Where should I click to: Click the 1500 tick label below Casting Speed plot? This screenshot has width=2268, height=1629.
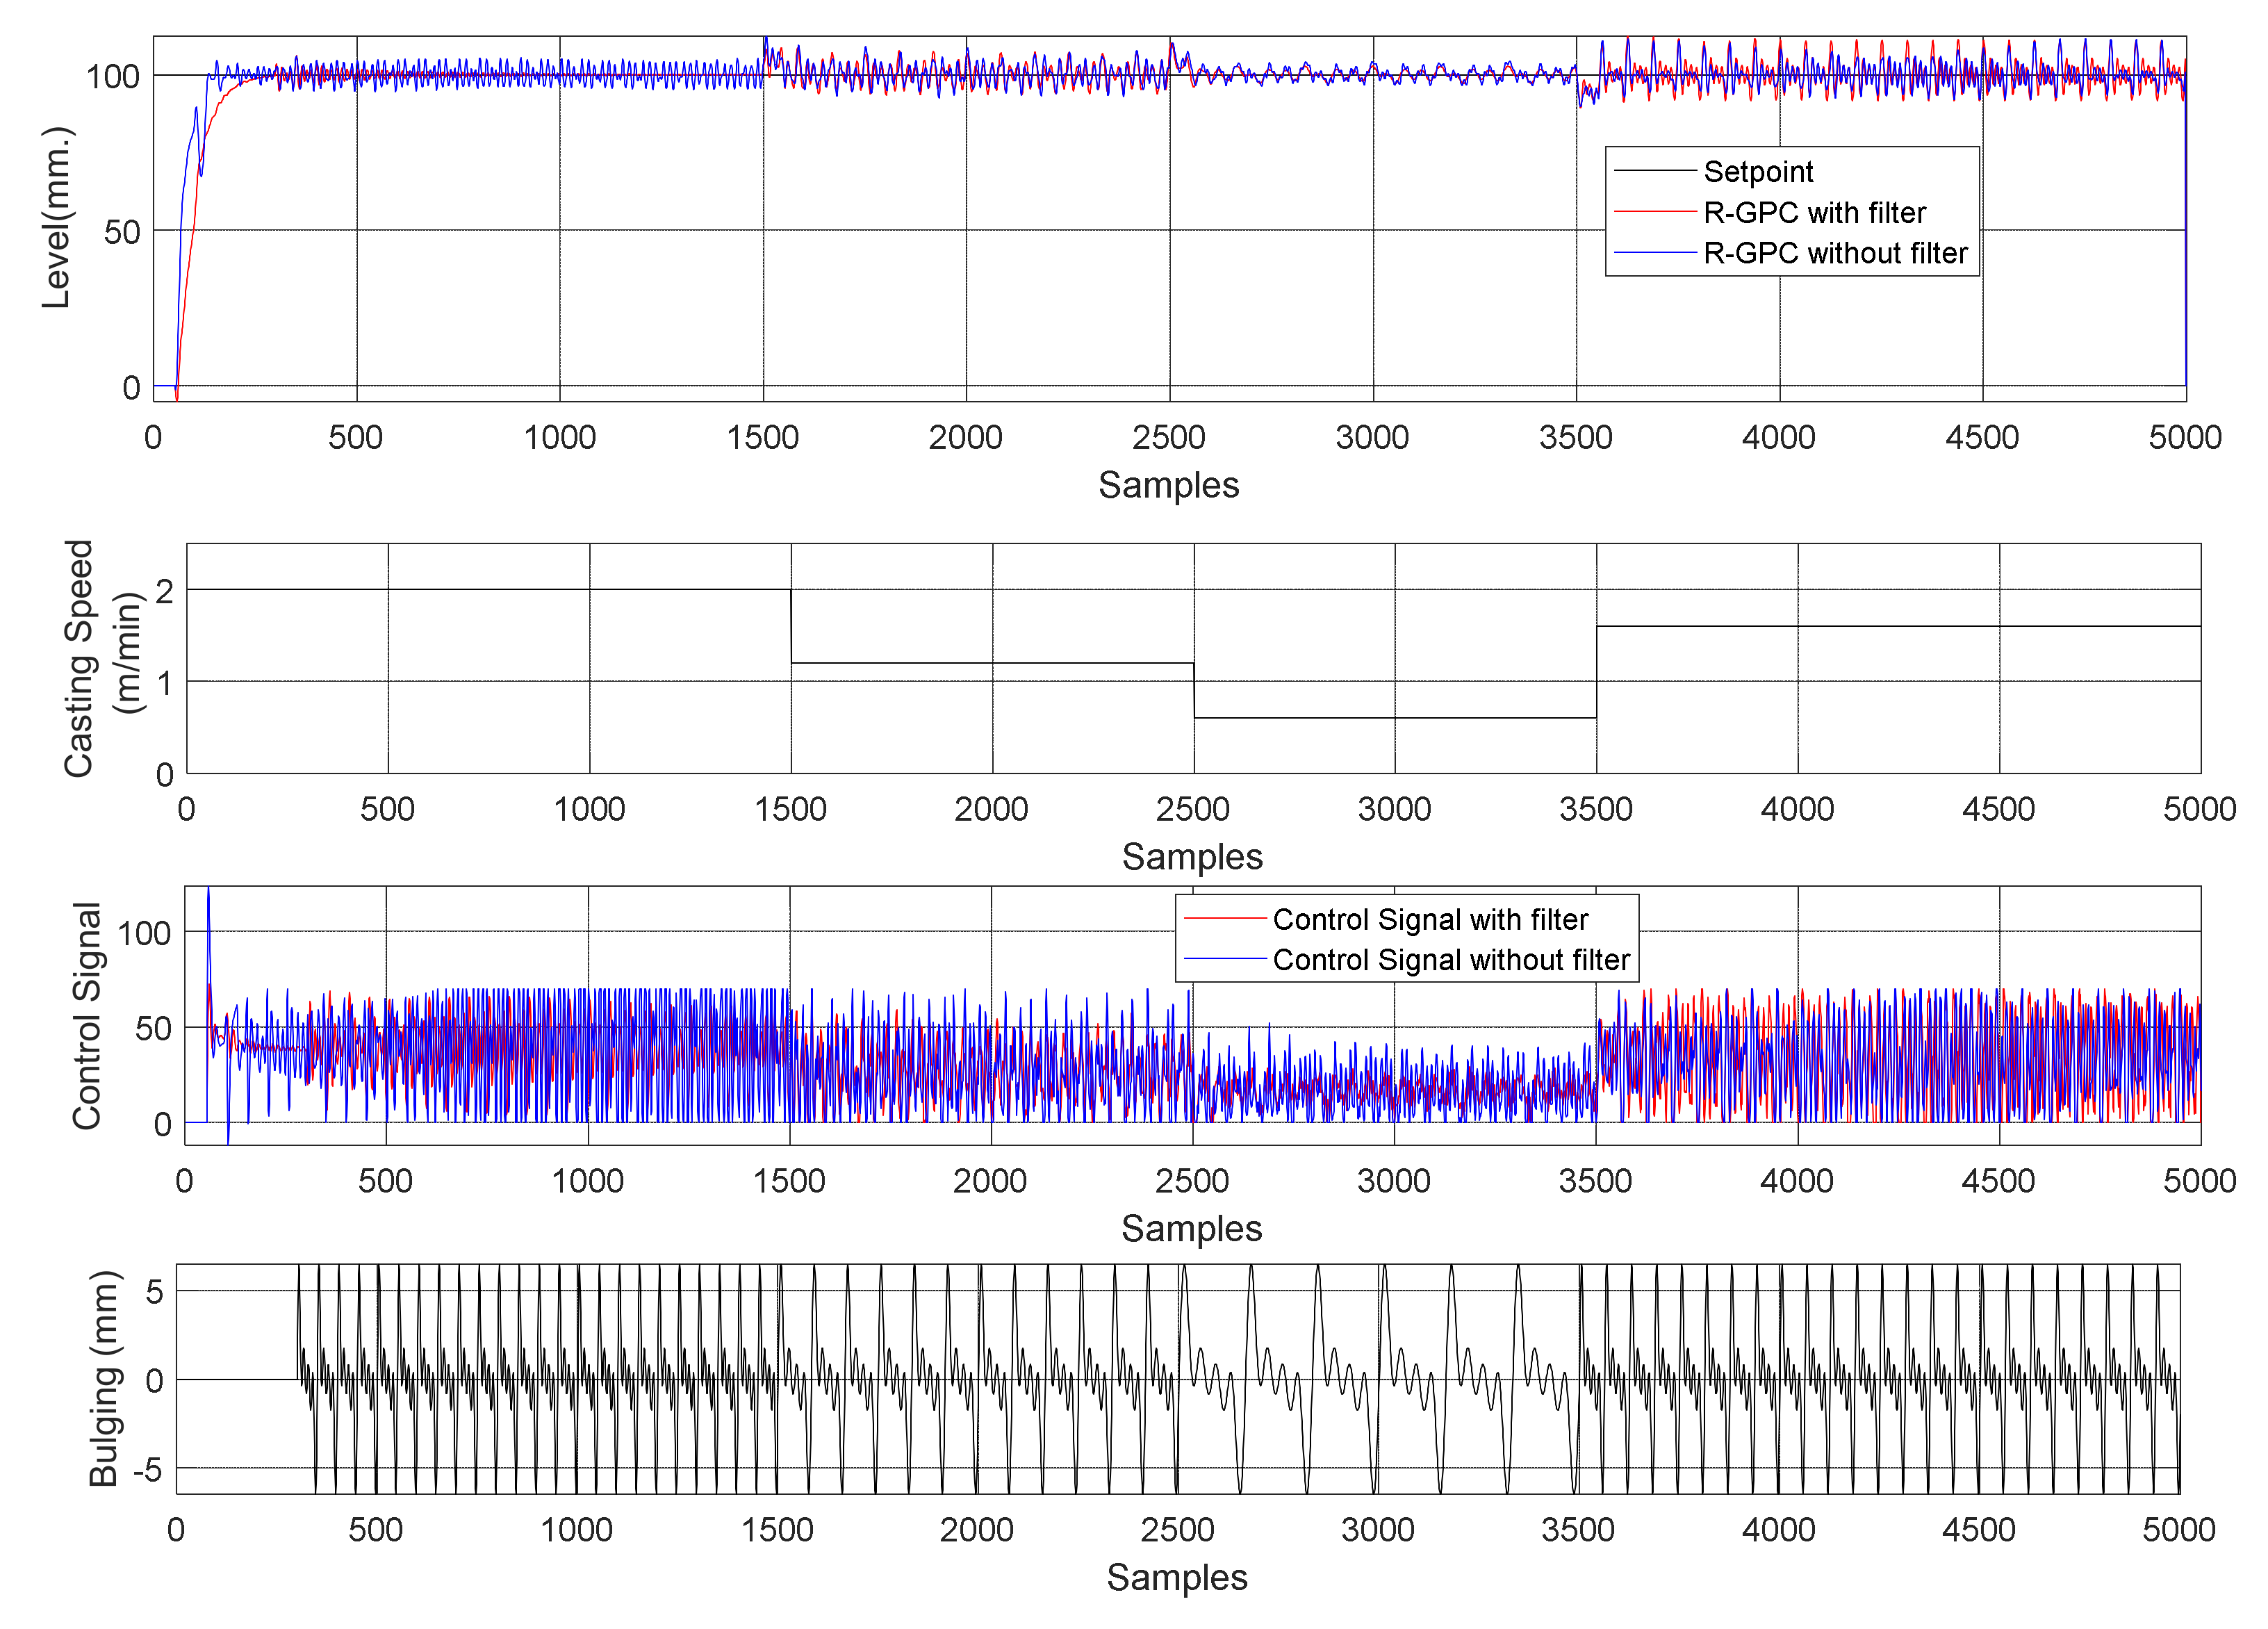pyautogui.click(x=790, y=809)
